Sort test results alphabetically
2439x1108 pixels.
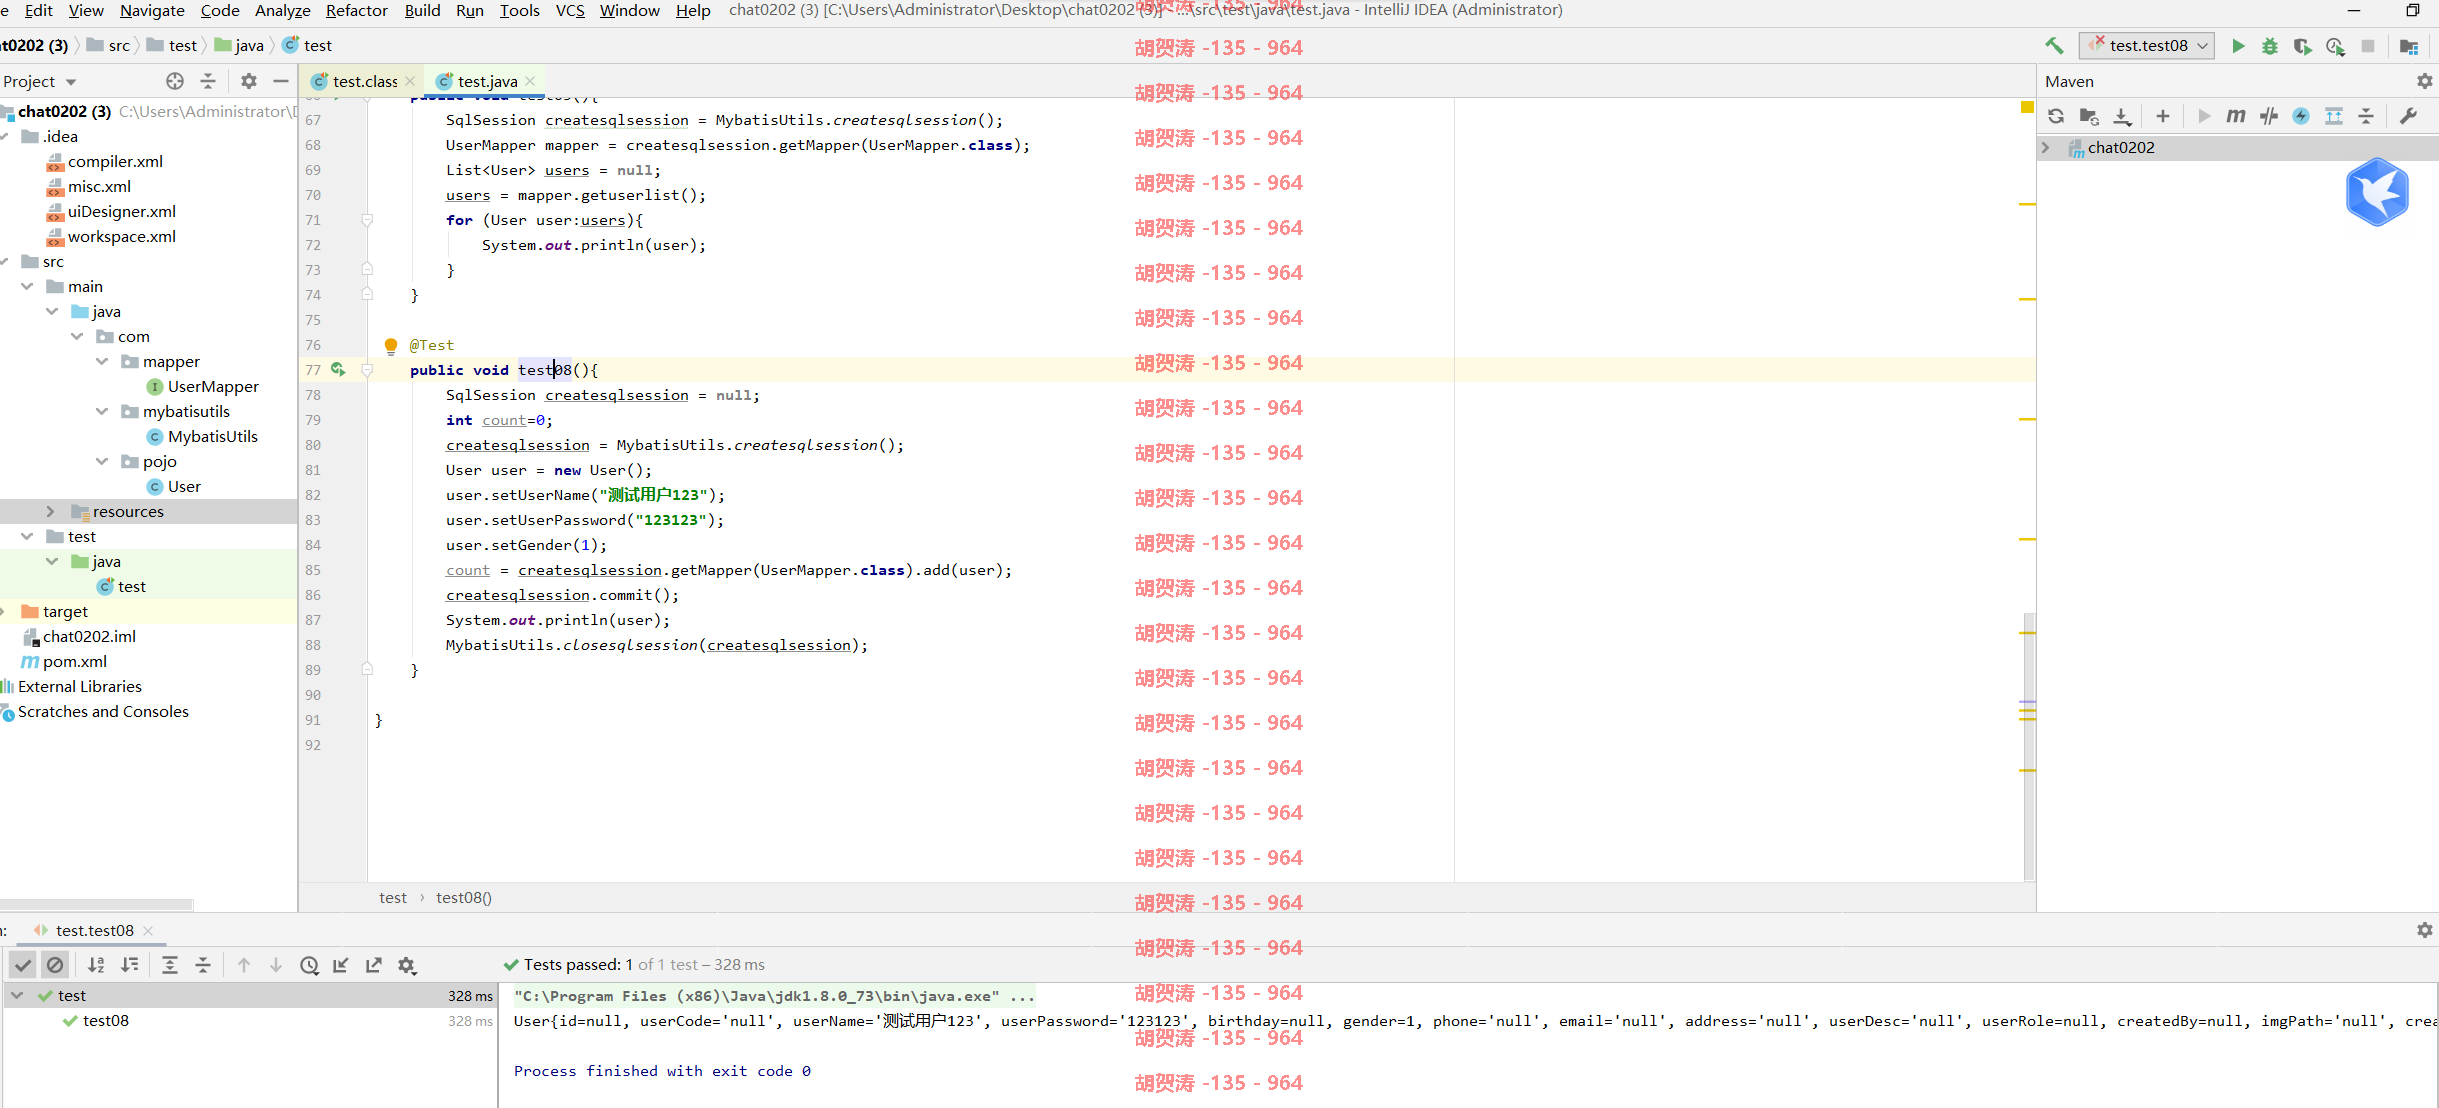(96, 965)
